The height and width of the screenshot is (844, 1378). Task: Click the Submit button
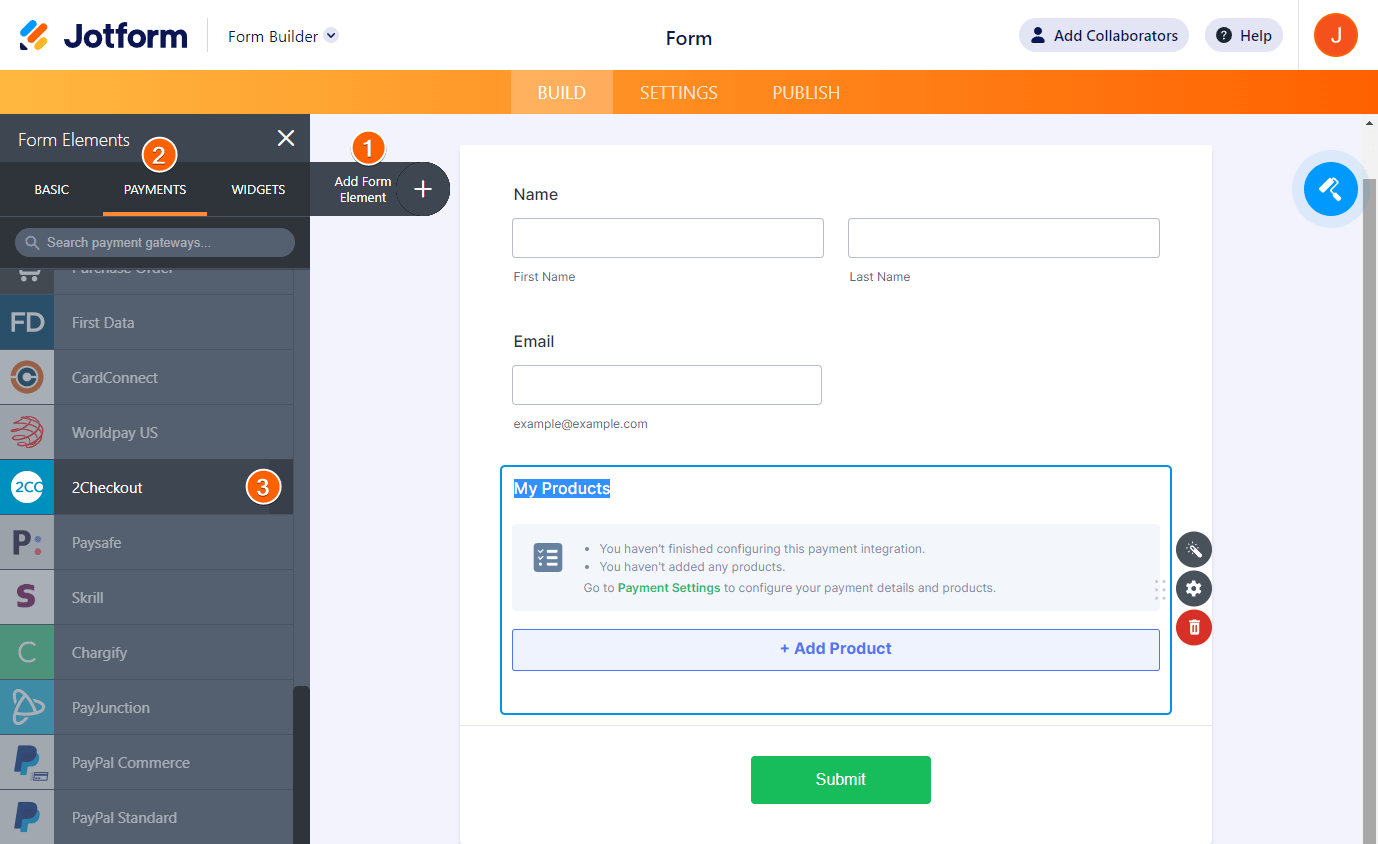pos(841,780)
